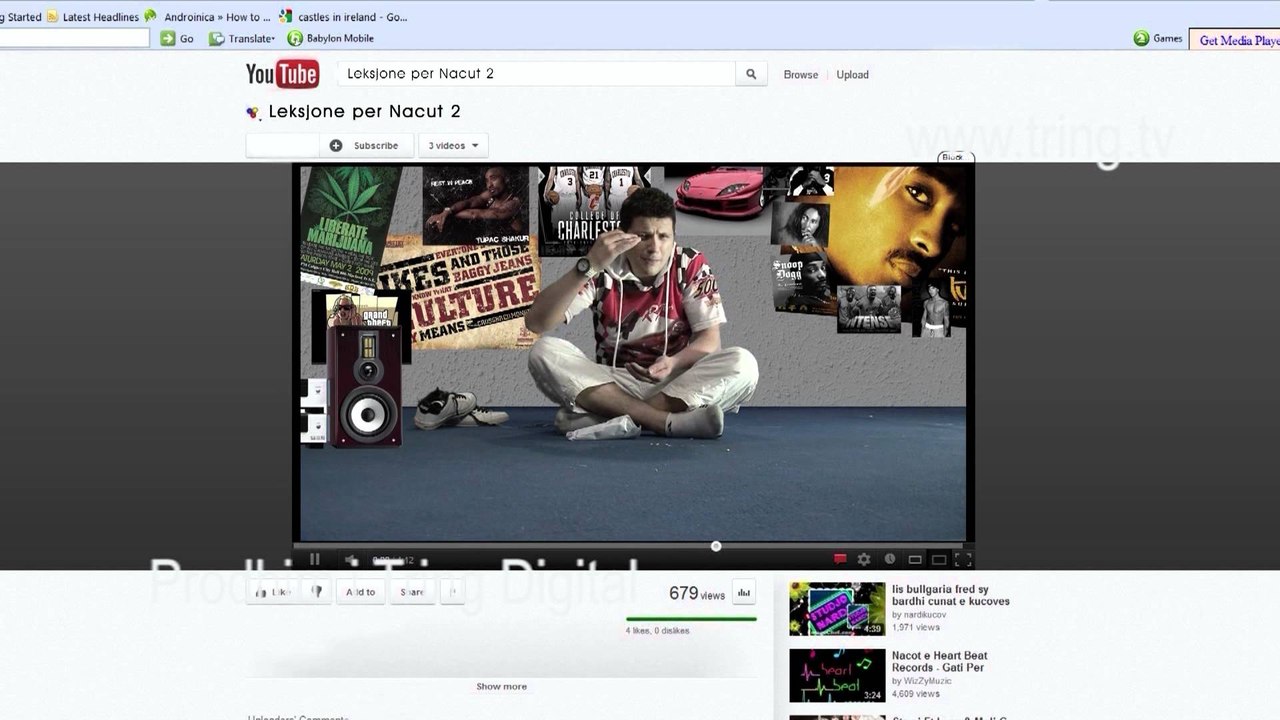
Task: Click the video progress scrubber handle
Action: pos(716,546)
